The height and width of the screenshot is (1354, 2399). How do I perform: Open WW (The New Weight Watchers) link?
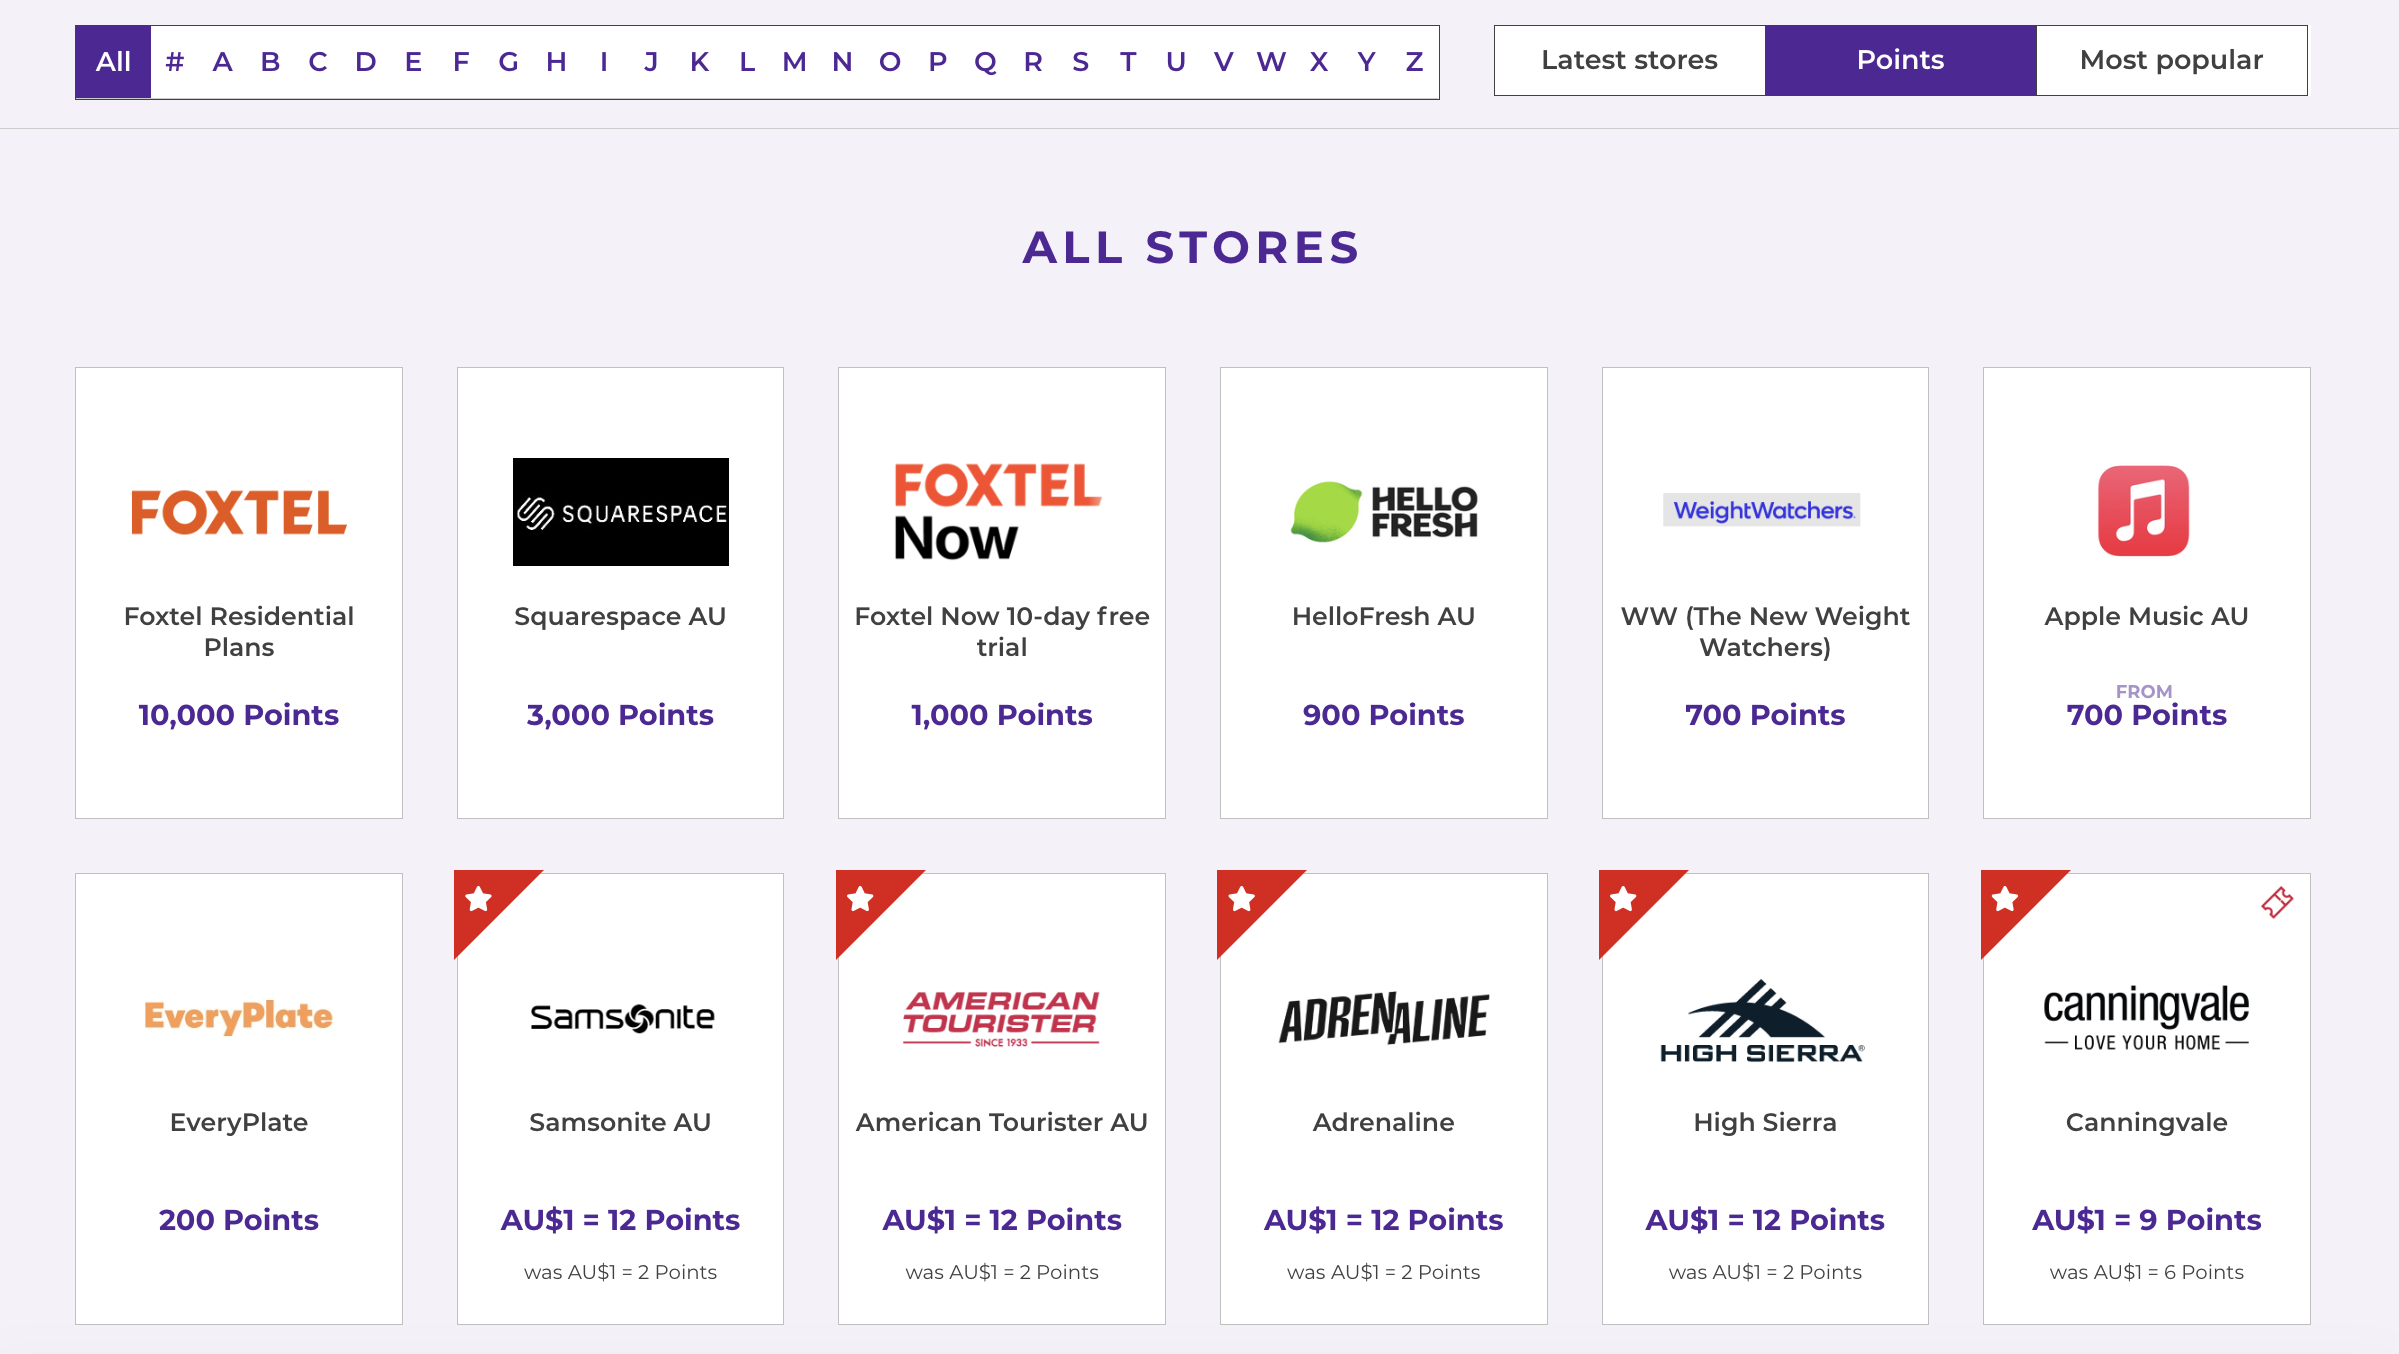coord(1765,631)
